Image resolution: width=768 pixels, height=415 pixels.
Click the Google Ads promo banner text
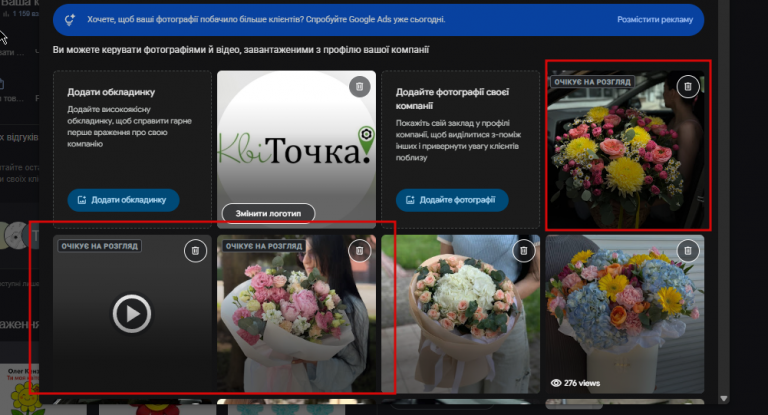click(266, 20)
